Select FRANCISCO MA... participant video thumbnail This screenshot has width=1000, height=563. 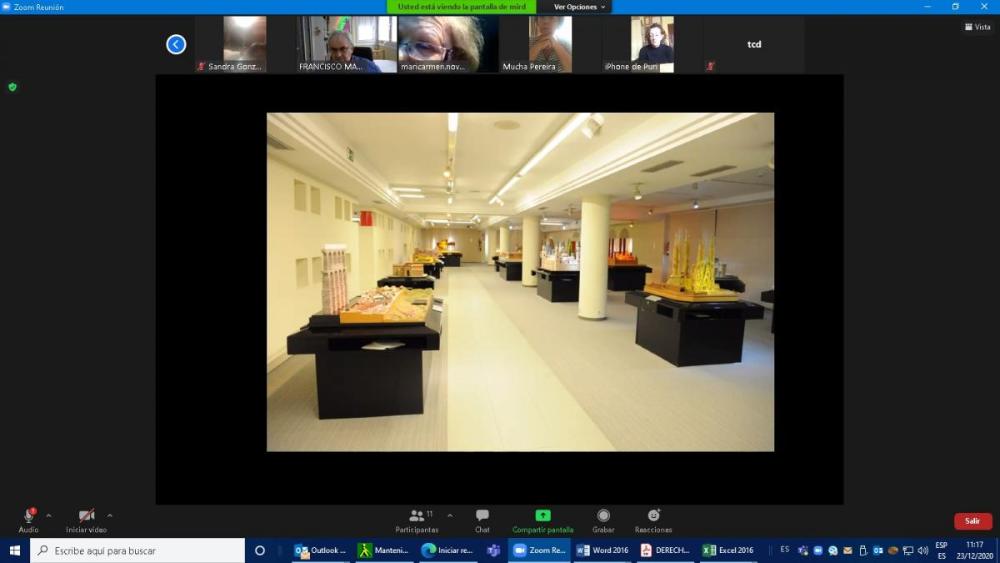(x=346, y=44)
